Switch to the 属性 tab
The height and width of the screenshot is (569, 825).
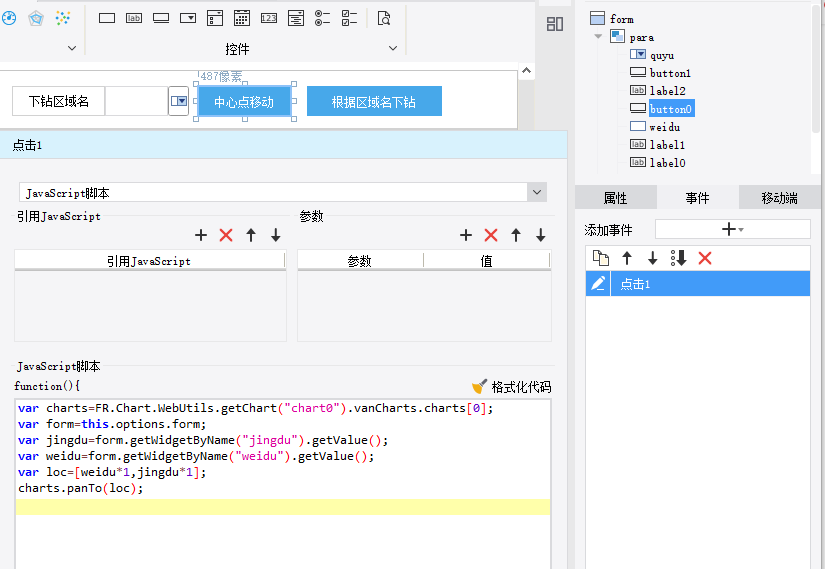pyautogui.click(x=616, y=198)
